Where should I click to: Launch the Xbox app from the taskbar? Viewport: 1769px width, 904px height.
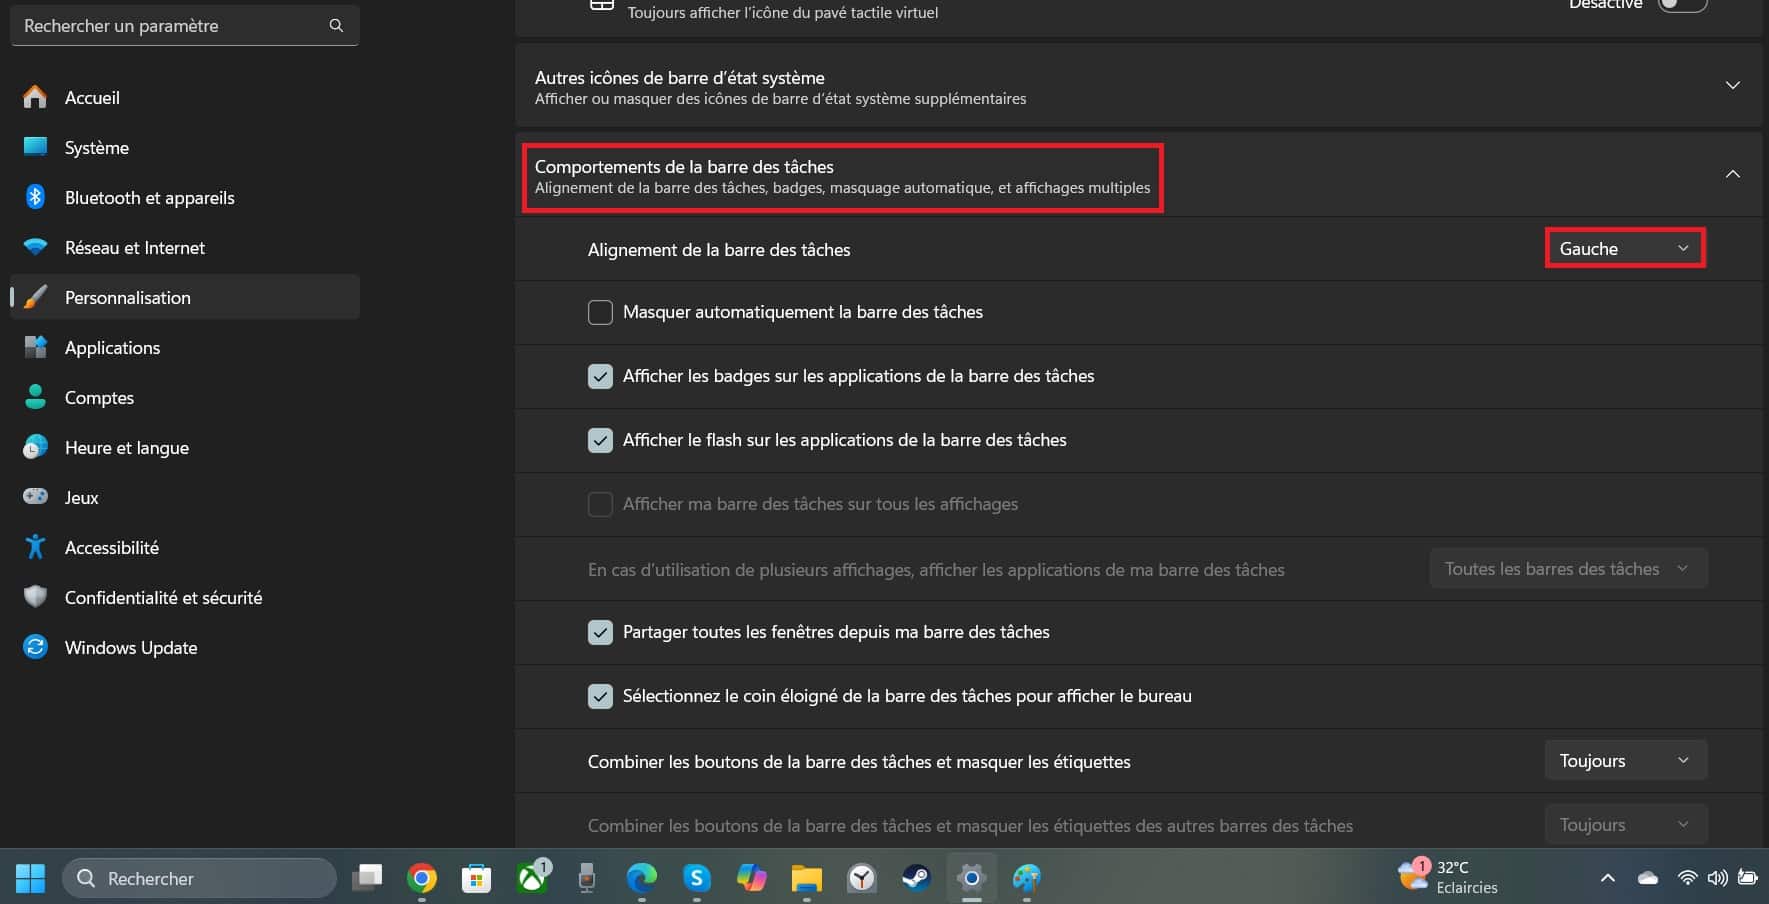[531, 878]
